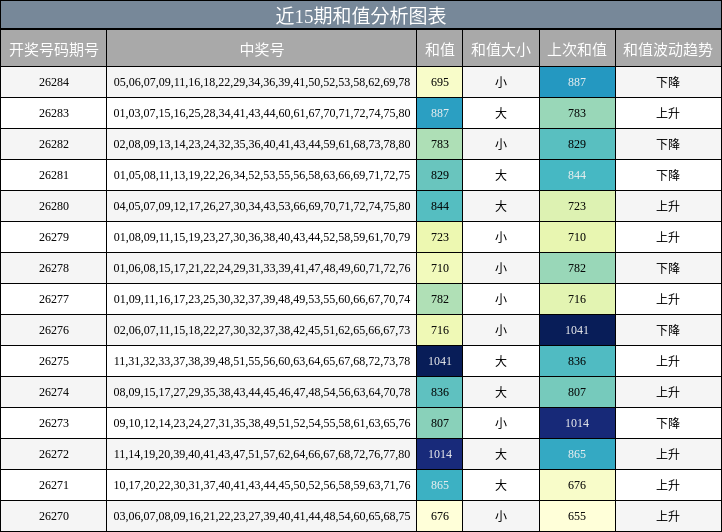
Task: Click winning numbers starting 10,17,20,22,30
Action: (x=262, y=485)
